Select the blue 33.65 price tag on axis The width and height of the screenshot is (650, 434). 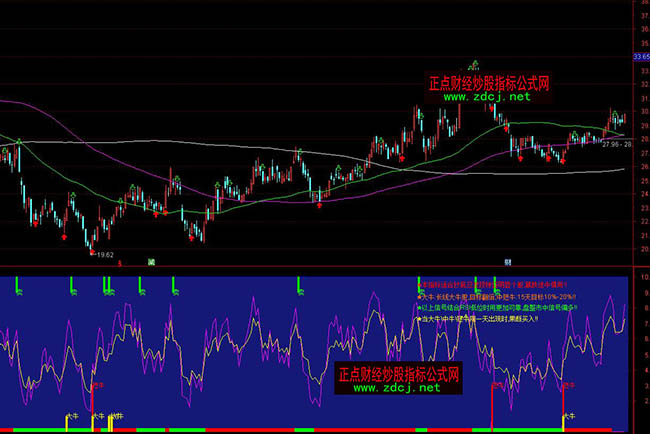[640, 58]
